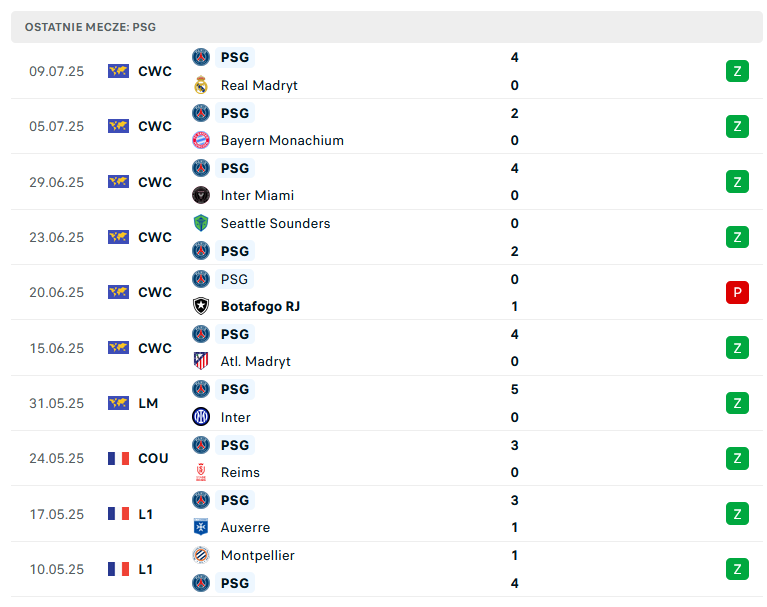Click the Montpellier club crest
The image size is (767, 607).
[x=201, y=555]
